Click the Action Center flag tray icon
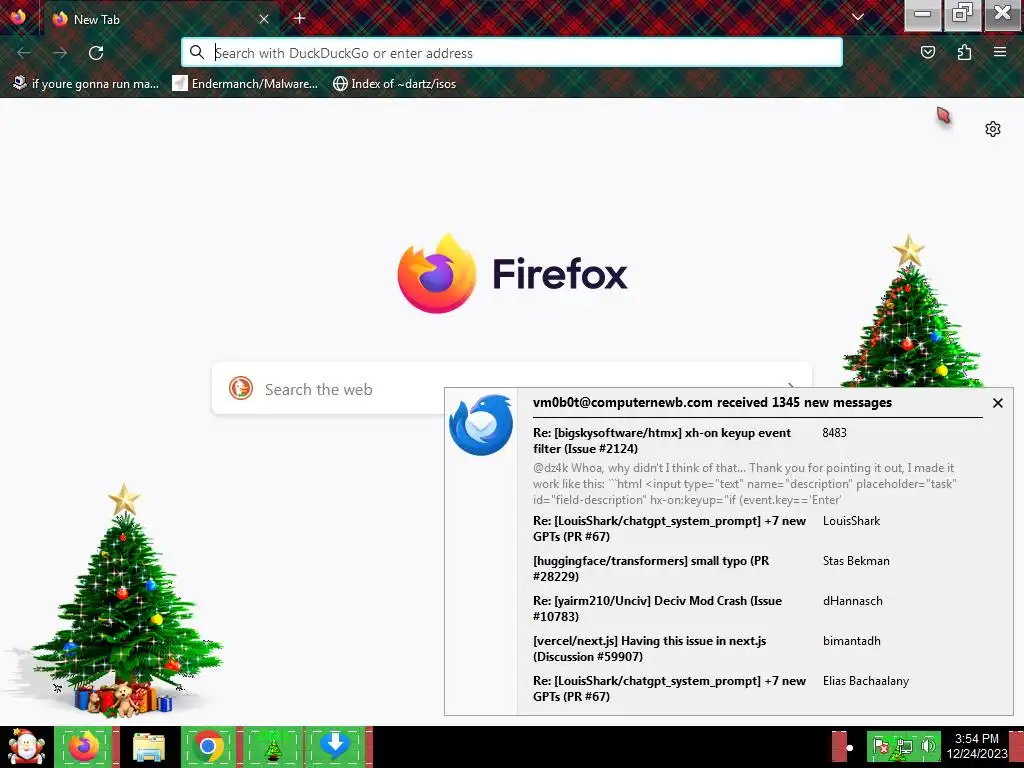This screenshot has height=768, width=1024. pos(881,746)
